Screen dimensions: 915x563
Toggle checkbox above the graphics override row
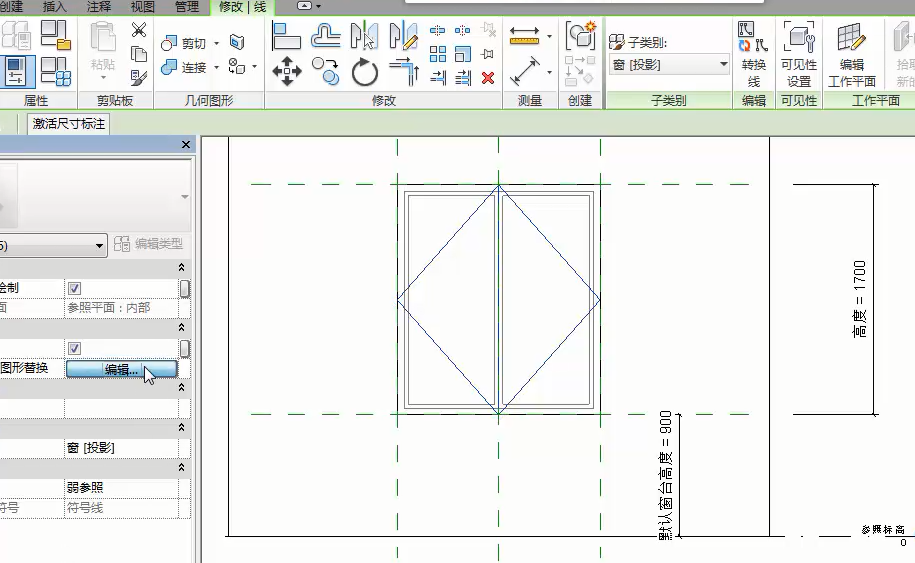pos(74,348)
